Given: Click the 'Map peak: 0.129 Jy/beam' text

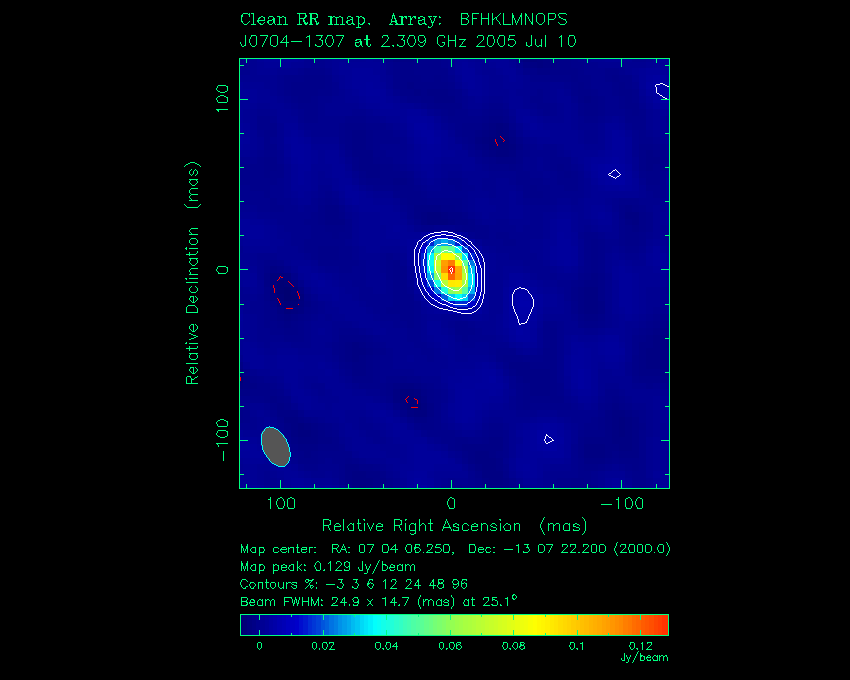Looking at the screenshot, I should pos(327,567).
